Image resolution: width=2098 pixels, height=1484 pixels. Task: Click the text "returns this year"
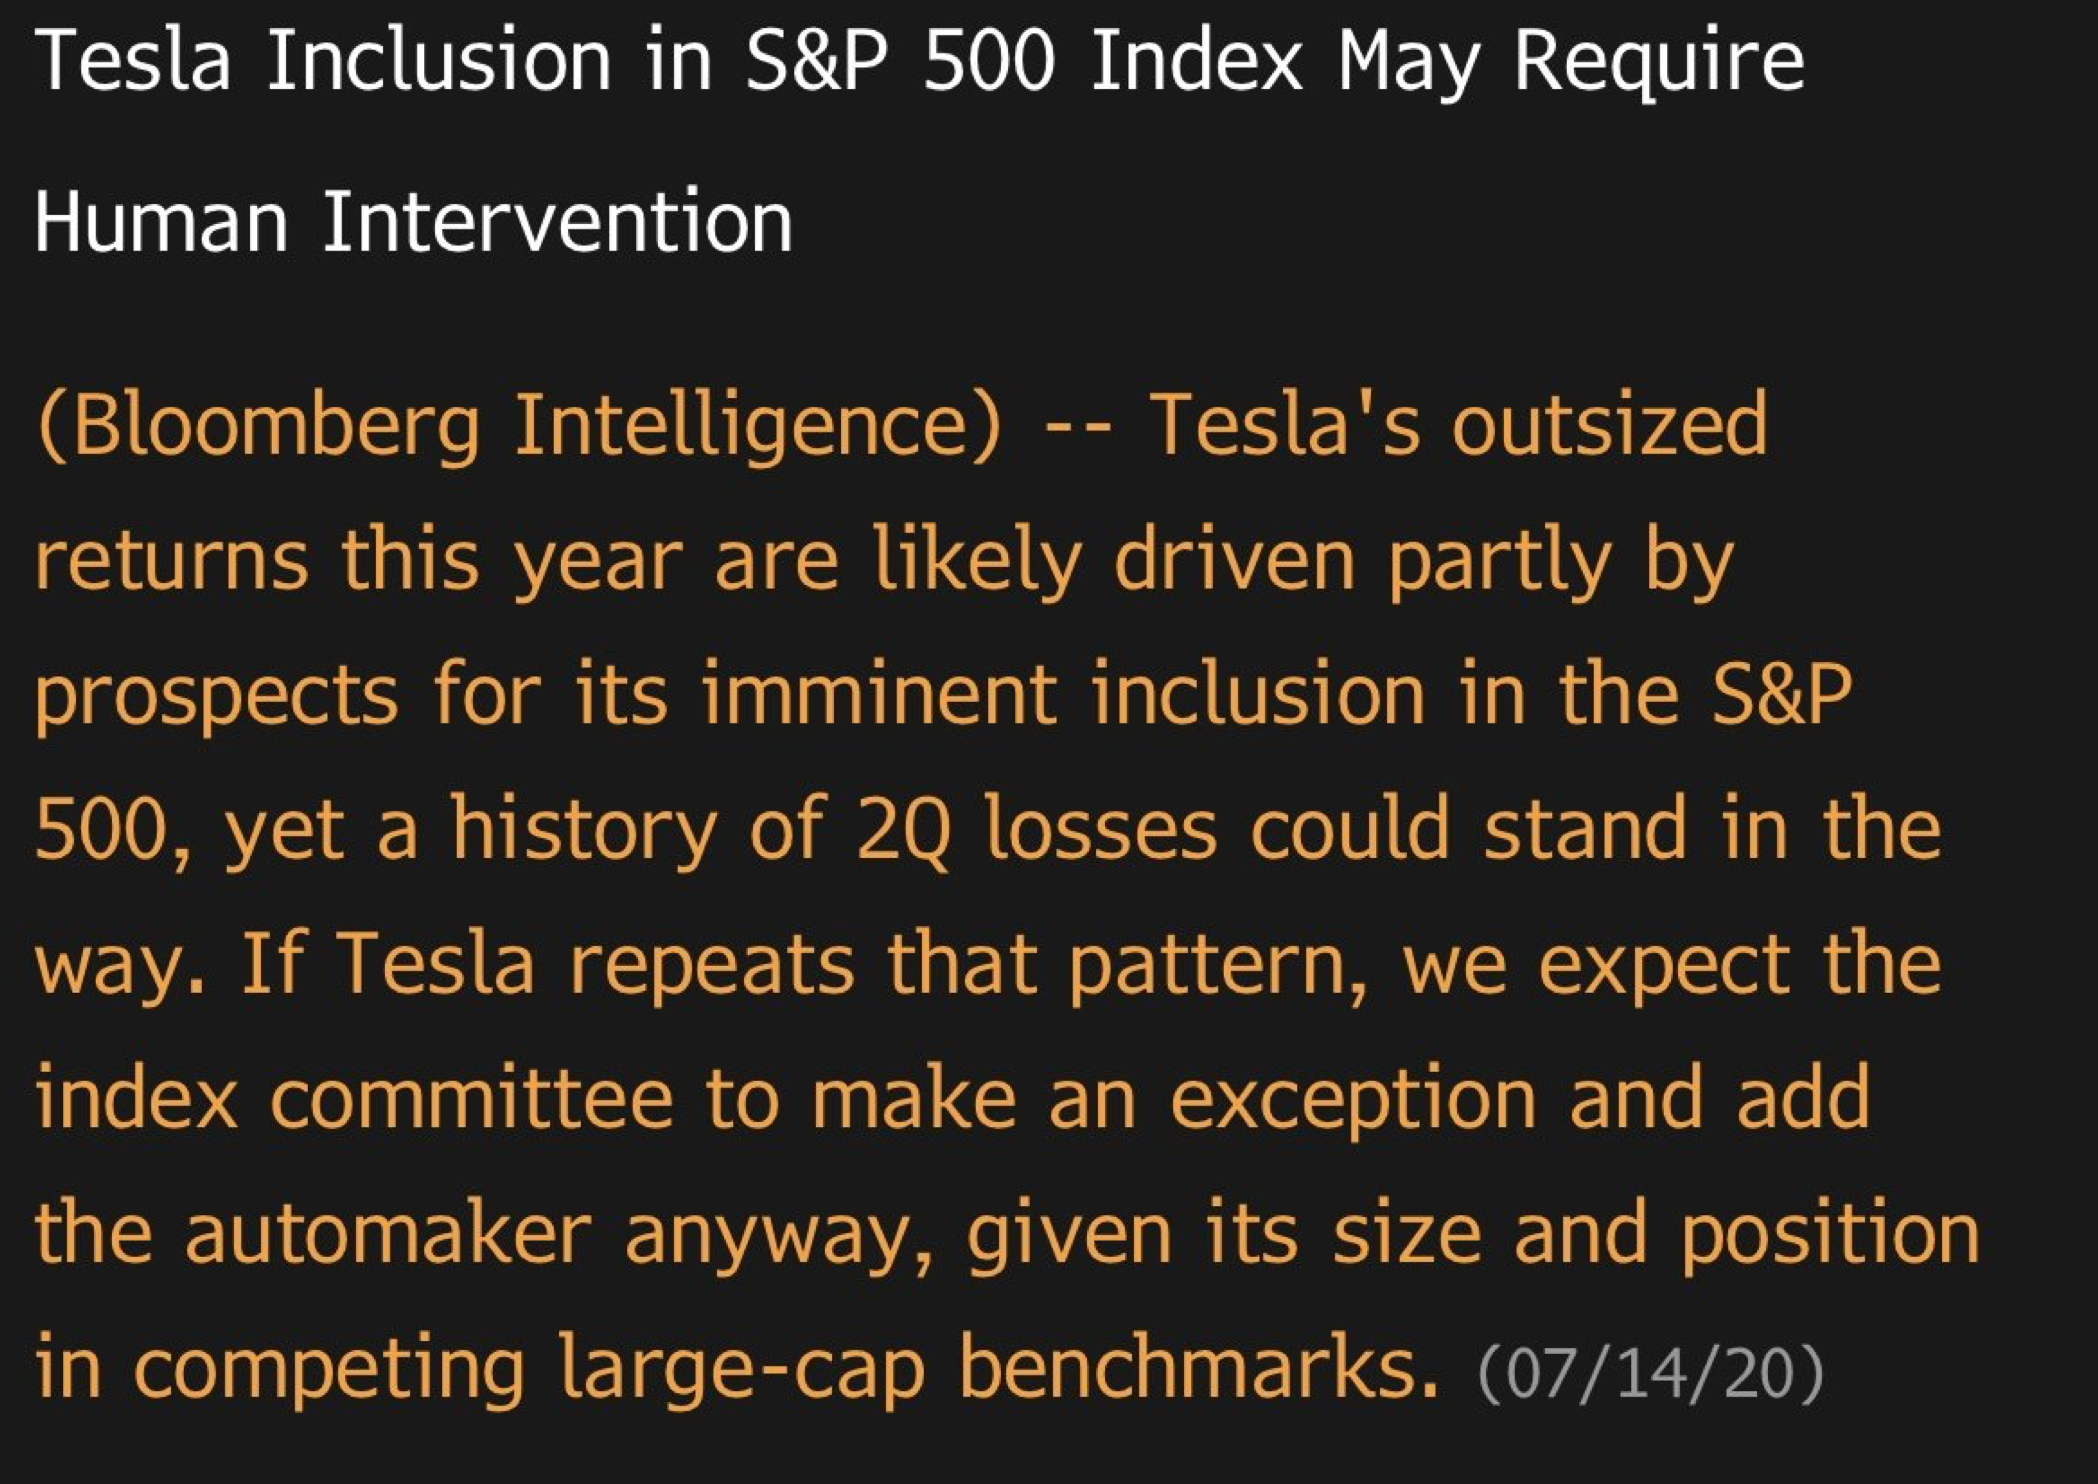358,561
